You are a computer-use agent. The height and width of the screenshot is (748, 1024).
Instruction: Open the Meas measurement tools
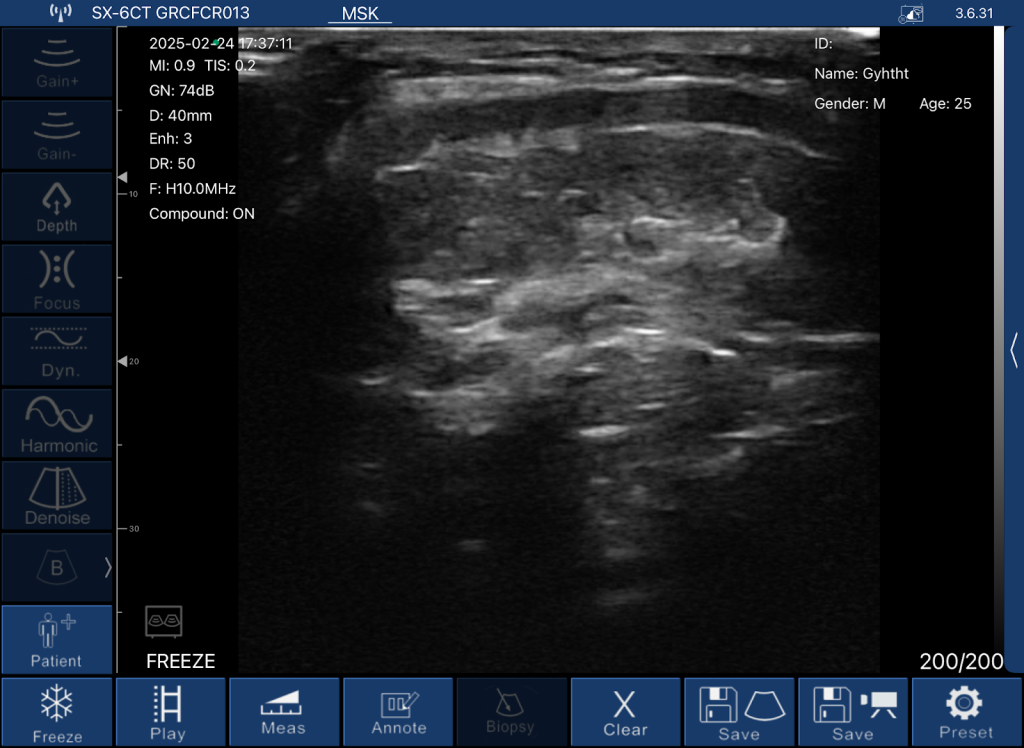click(284, 712)
